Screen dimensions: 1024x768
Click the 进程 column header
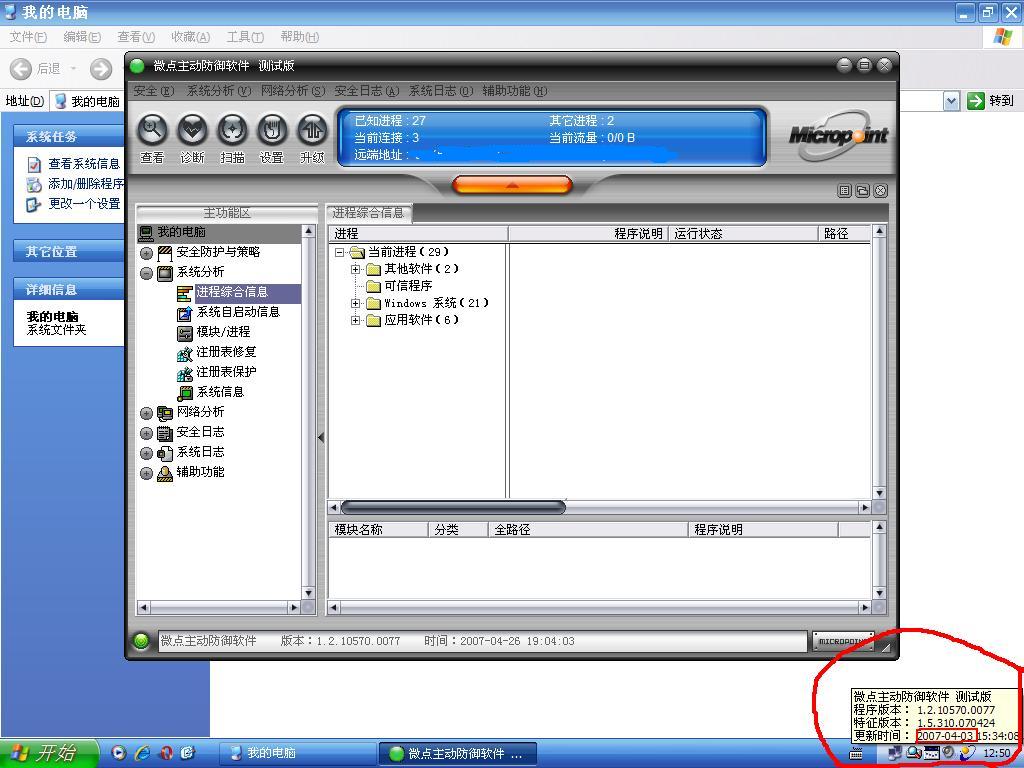pyautogui.click(x=418, y=234)
